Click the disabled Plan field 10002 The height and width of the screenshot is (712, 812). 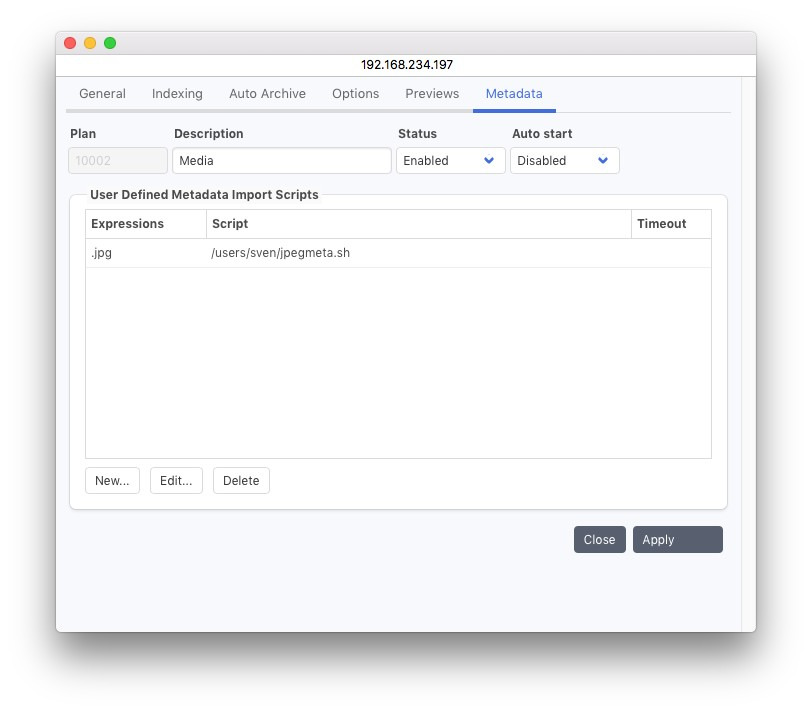[x=118, y=161]
